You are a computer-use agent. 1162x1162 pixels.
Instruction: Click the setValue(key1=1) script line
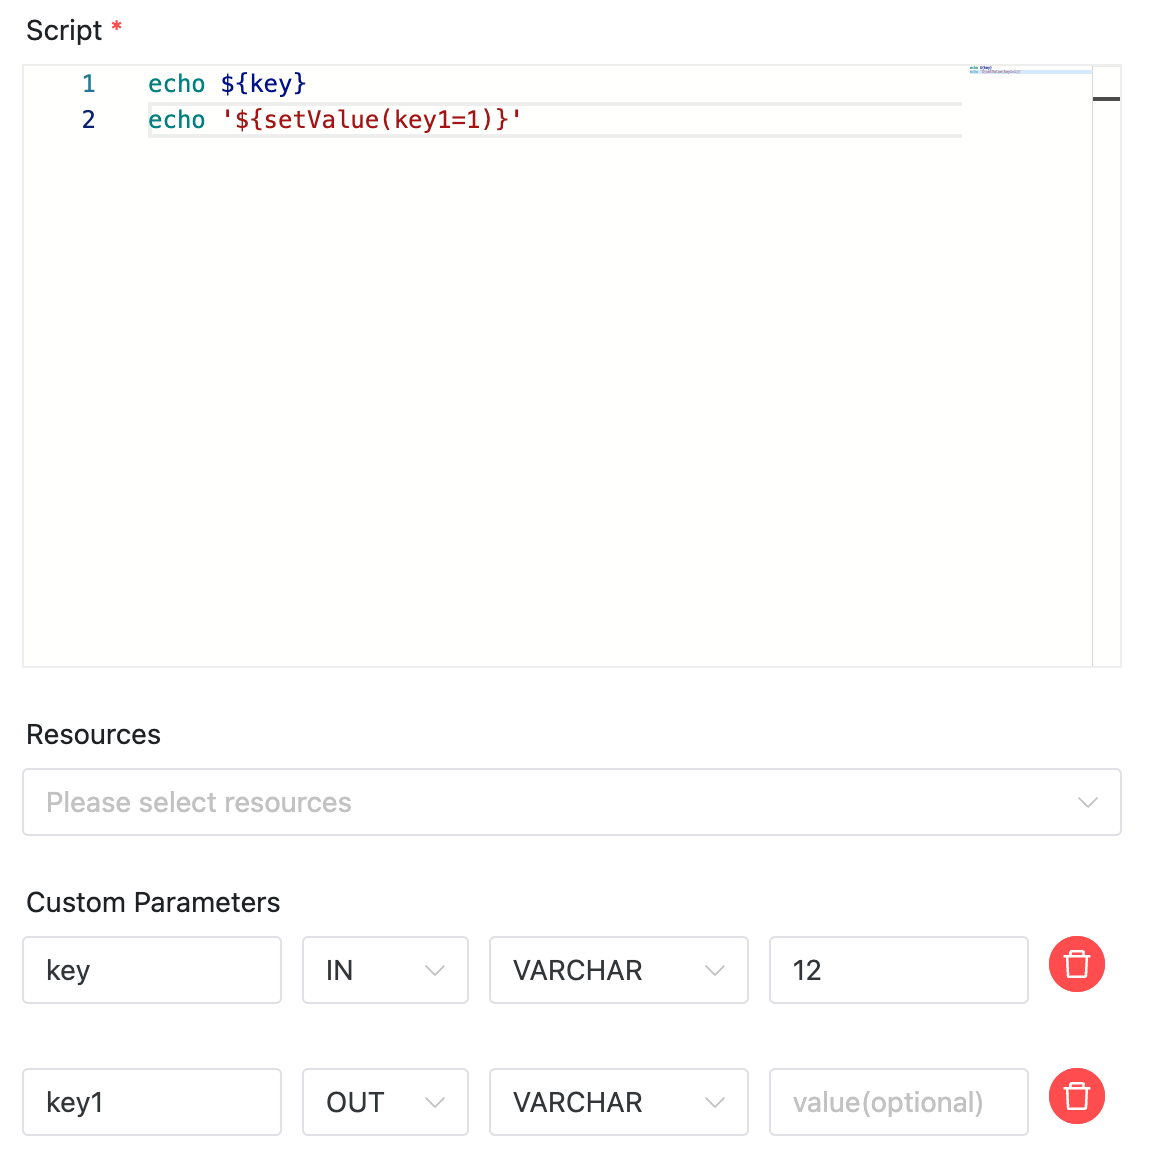(x=335, y=120)
